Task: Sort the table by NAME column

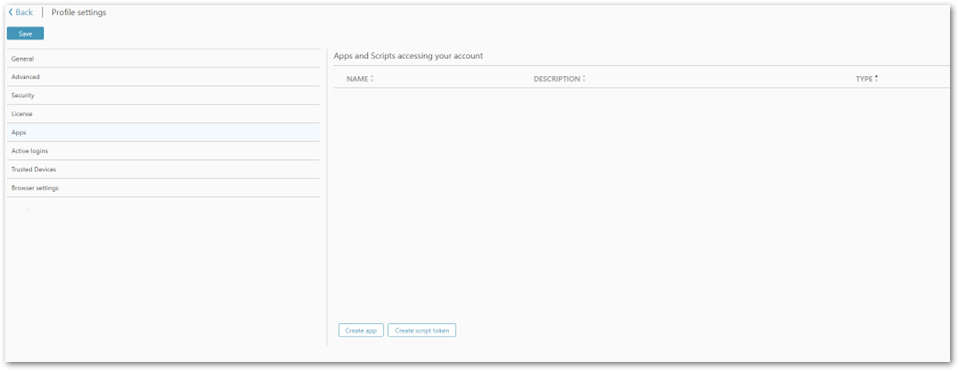Action: point(360,79)
